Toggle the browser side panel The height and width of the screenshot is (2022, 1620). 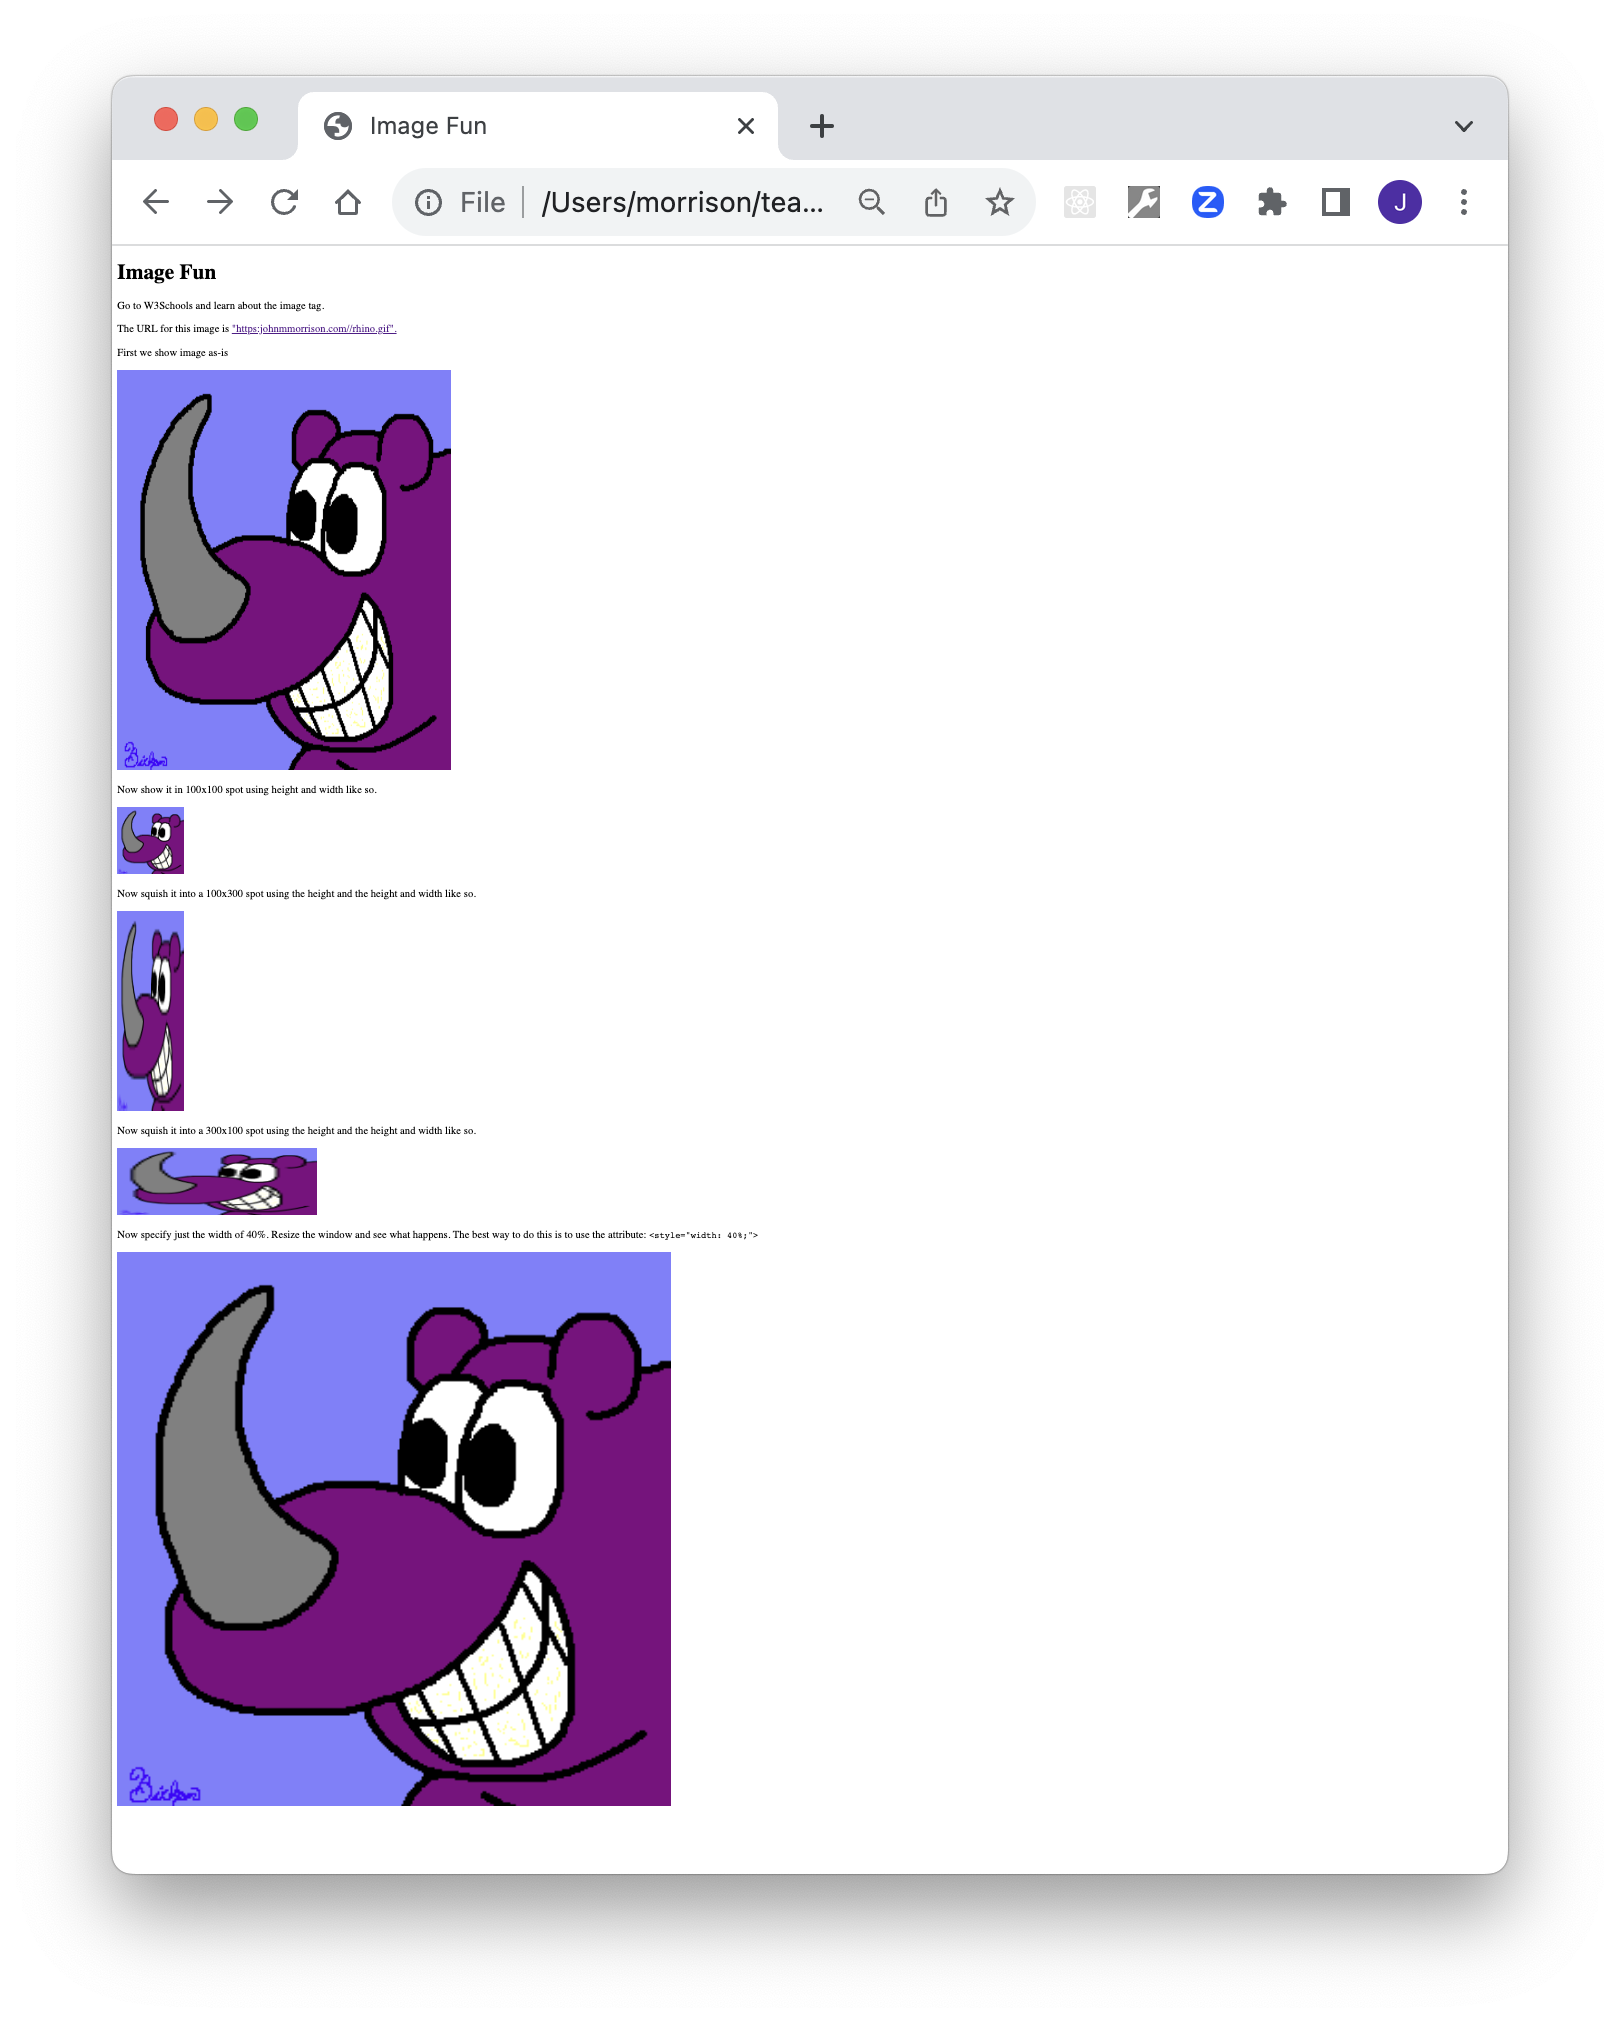[x=1336, y=203]
